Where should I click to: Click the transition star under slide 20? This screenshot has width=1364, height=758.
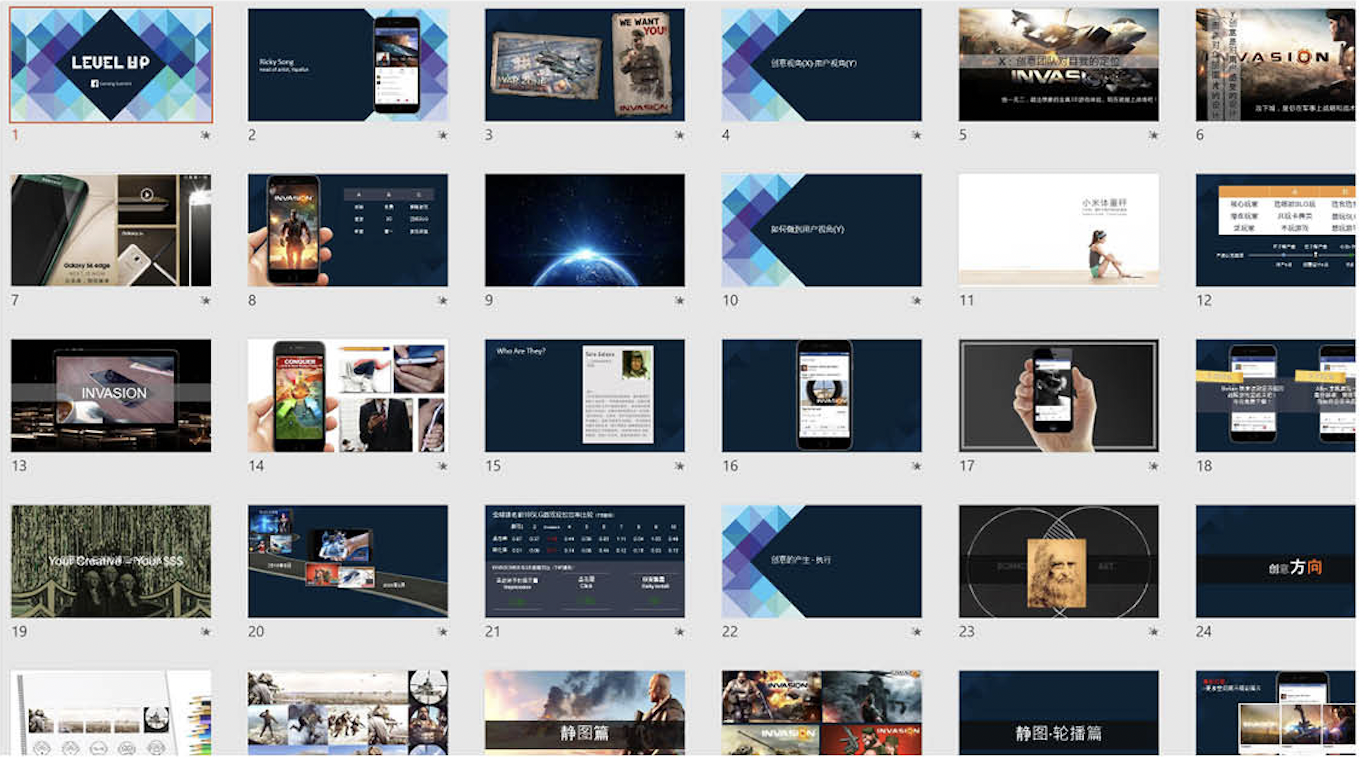pyautogui.click(x=442, y=632)
